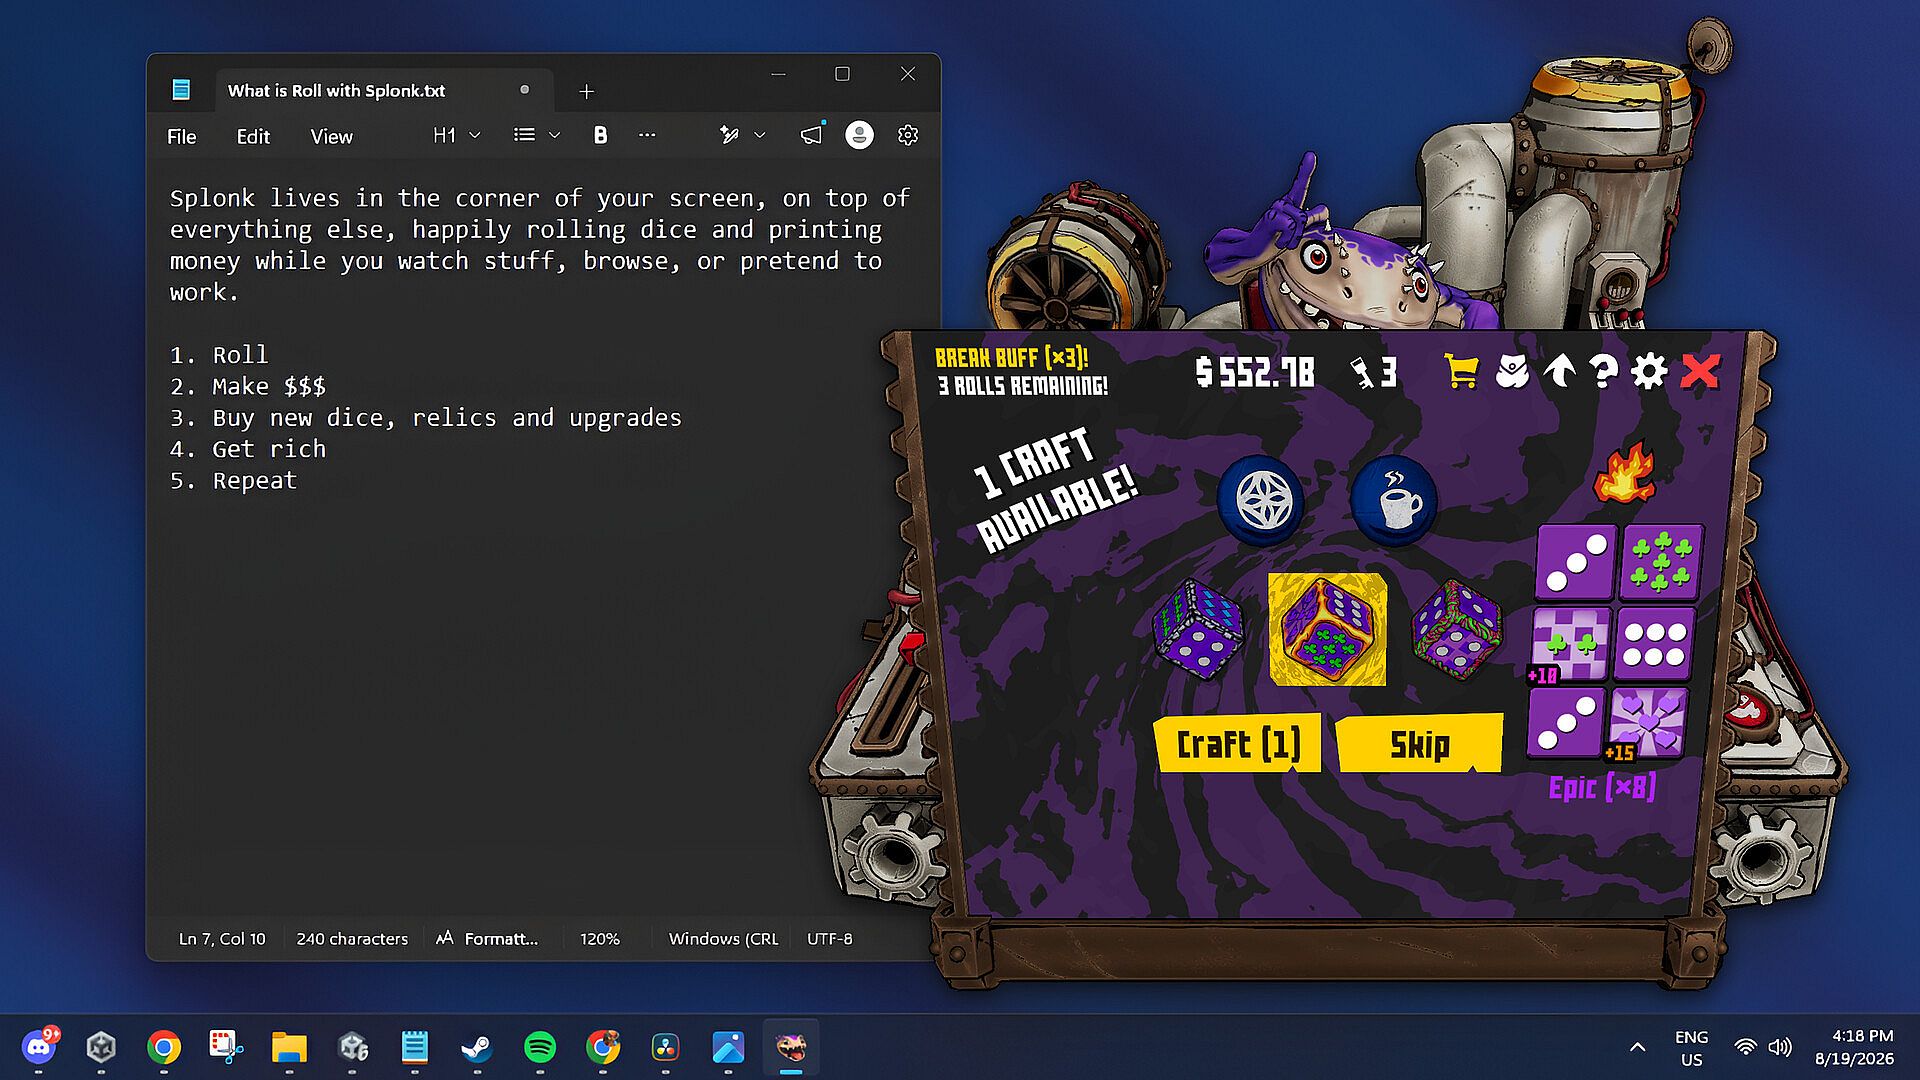Add a new Notepad tab
The height and width of the screenshot is (1080, 1920).
pyautogui.click(x=587, y=91)
